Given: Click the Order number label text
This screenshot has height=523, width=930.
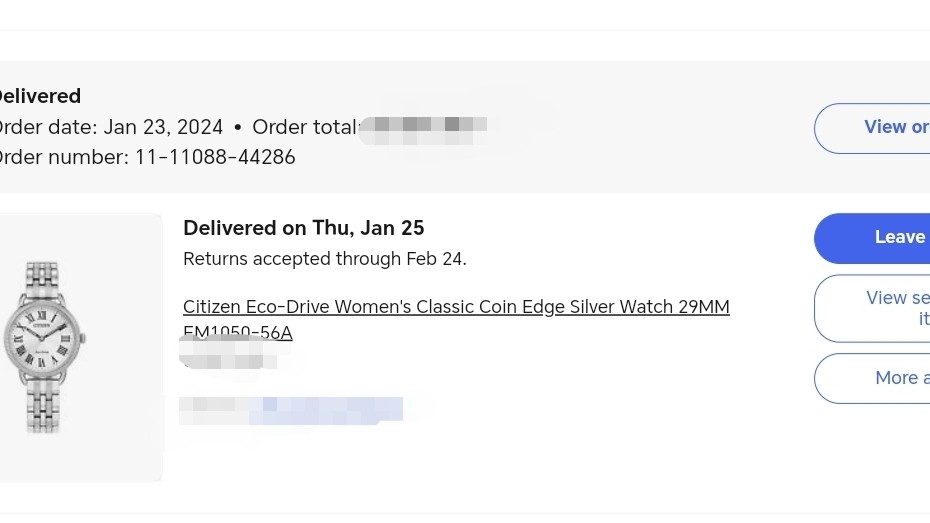Looking at the screenshot, I should point(62,157).
